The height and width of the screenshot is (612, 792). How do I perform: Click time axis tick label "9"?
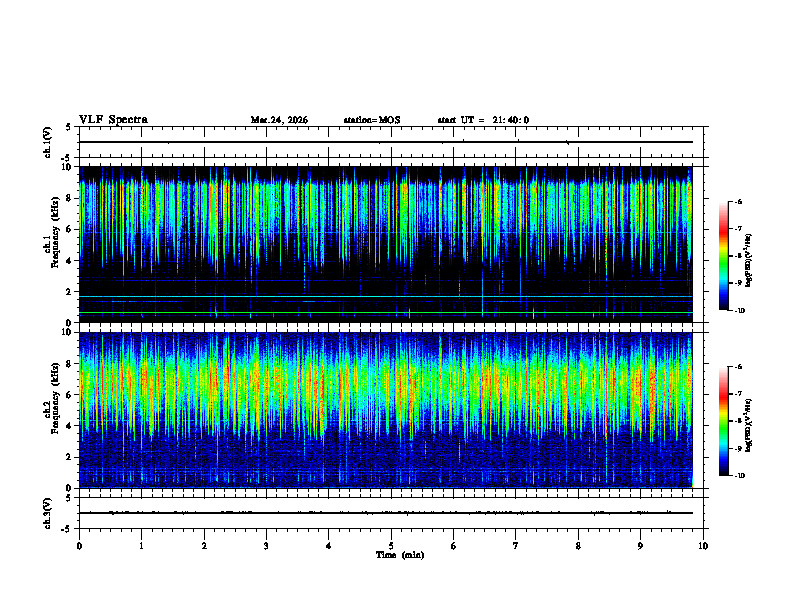tap(640, 546)
